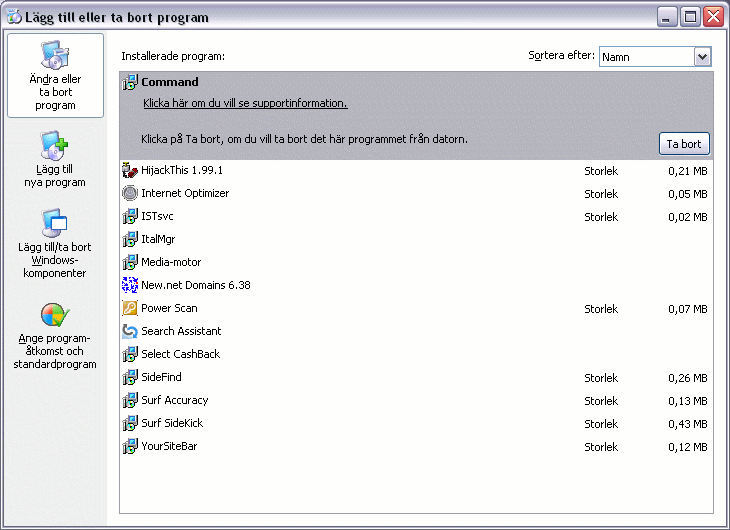Click the Ta bort button
Screen dimensions: 730x530
coord(684,144)
